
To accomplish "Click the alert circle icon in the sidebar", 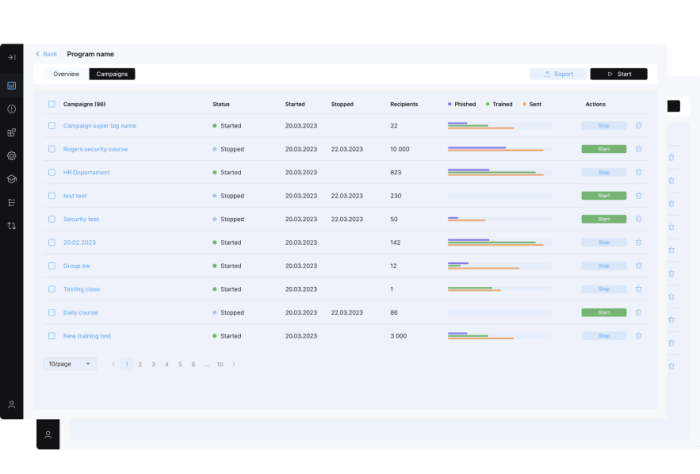I will click(x=12, y=109).
